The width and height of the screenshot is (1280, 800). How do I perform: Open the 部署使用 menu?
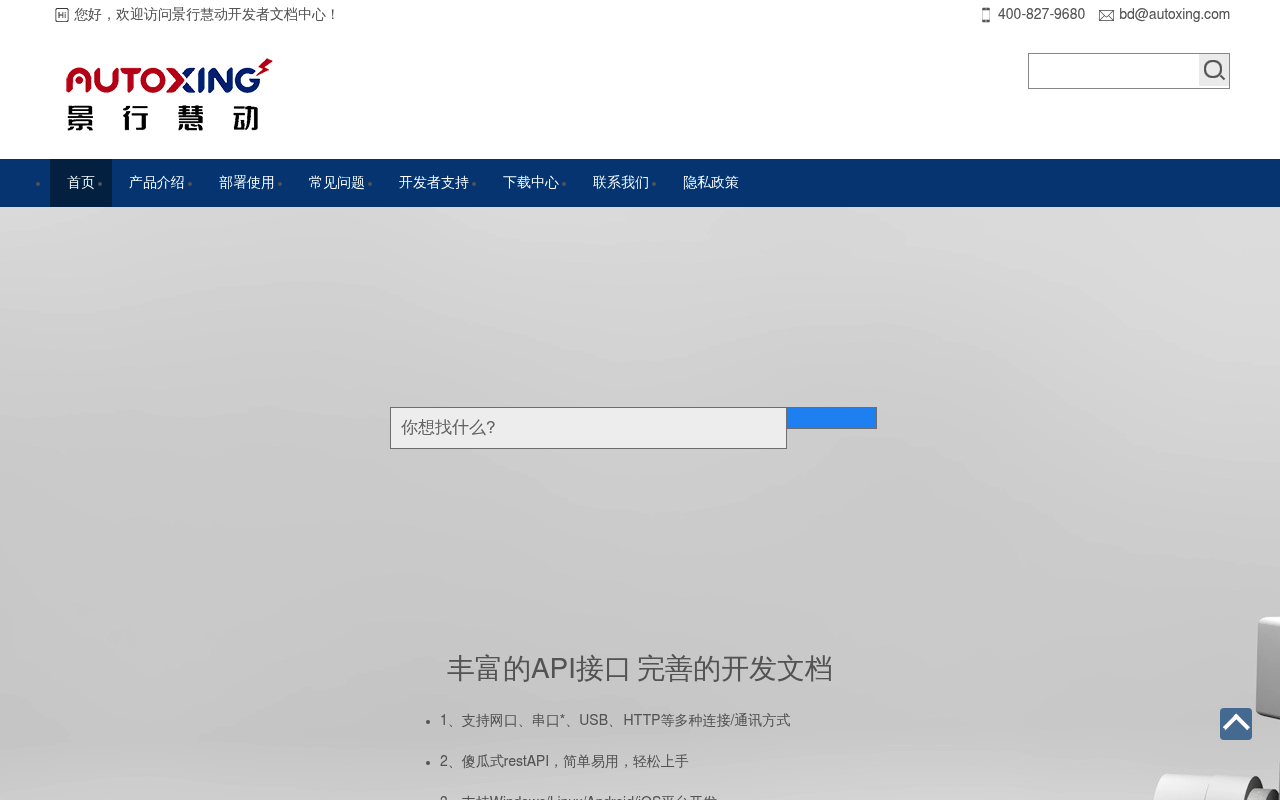pos(247,183)
